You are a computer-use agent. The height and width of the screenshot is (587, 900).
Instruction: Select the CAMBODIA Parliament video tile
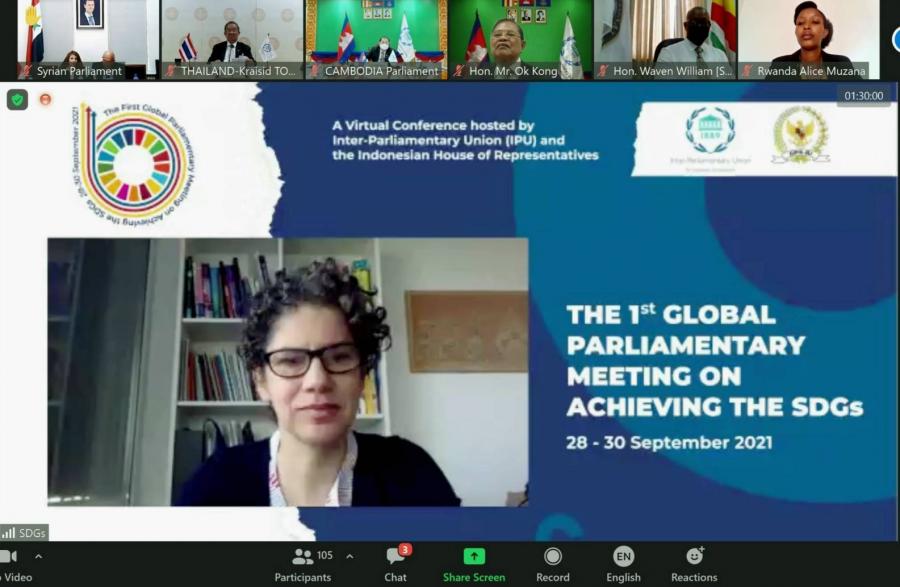pos(375,40)
